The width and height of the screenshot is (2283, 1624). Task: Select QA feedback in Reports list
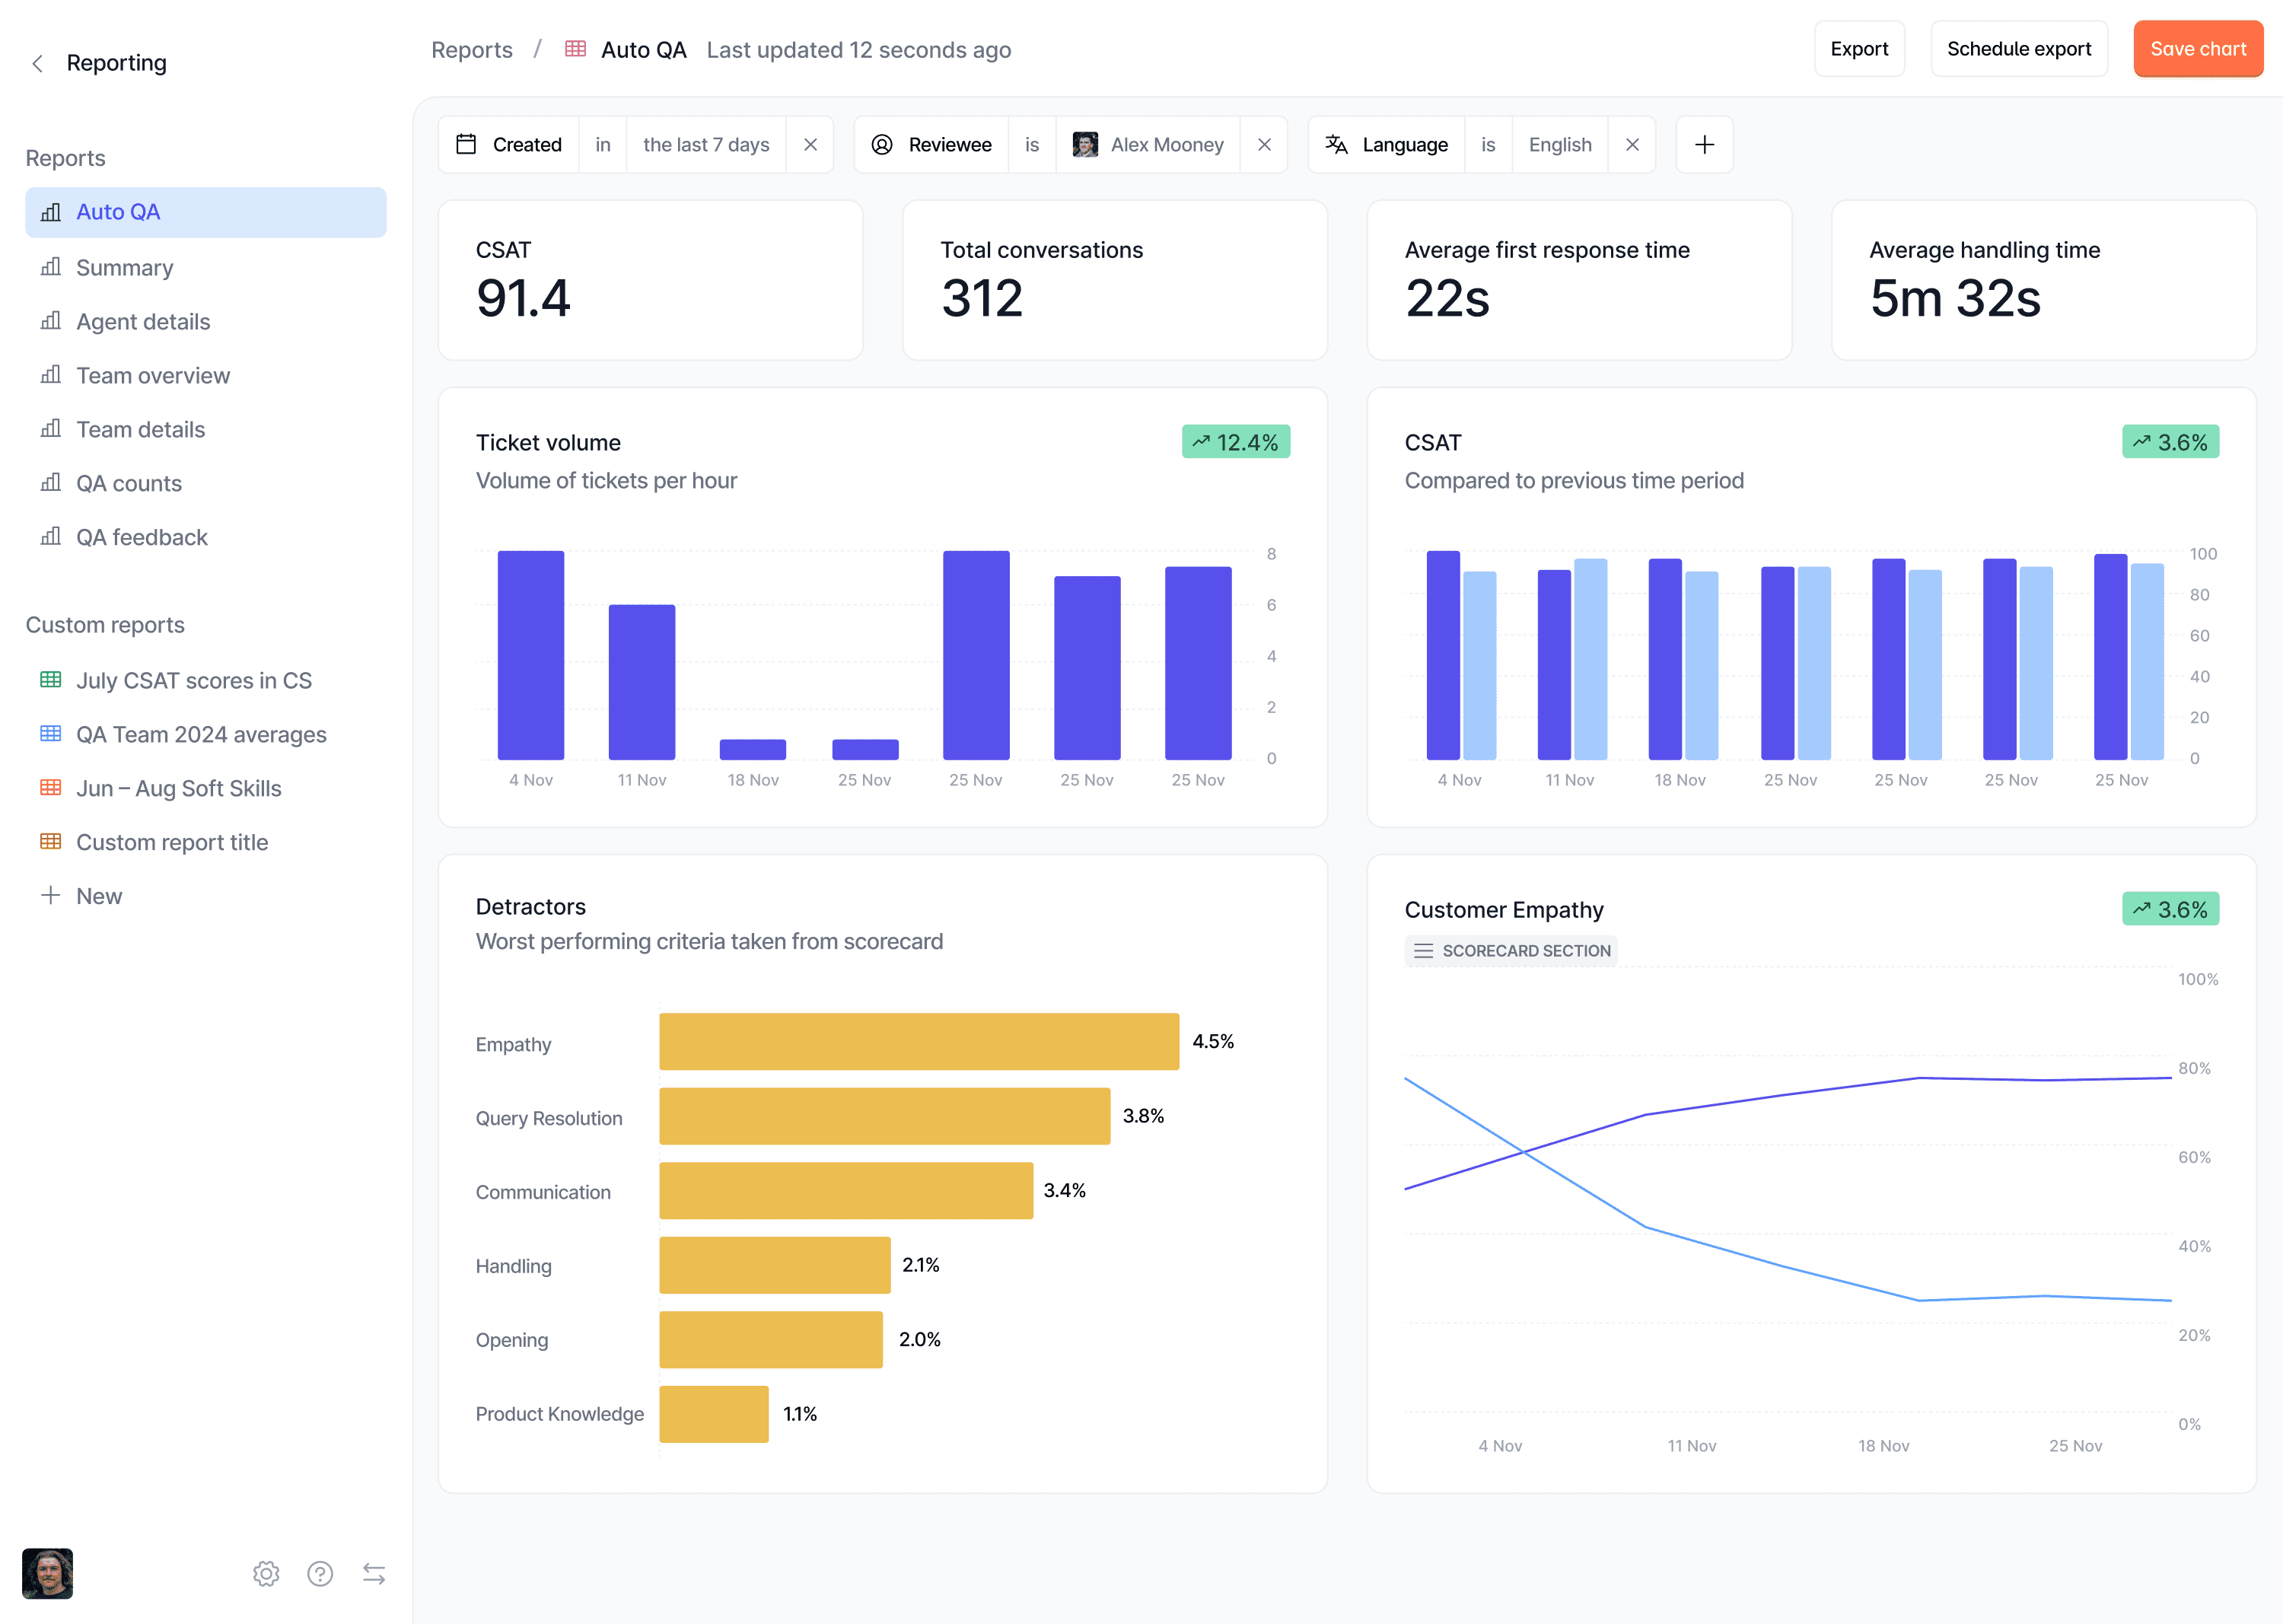[142, 538]
